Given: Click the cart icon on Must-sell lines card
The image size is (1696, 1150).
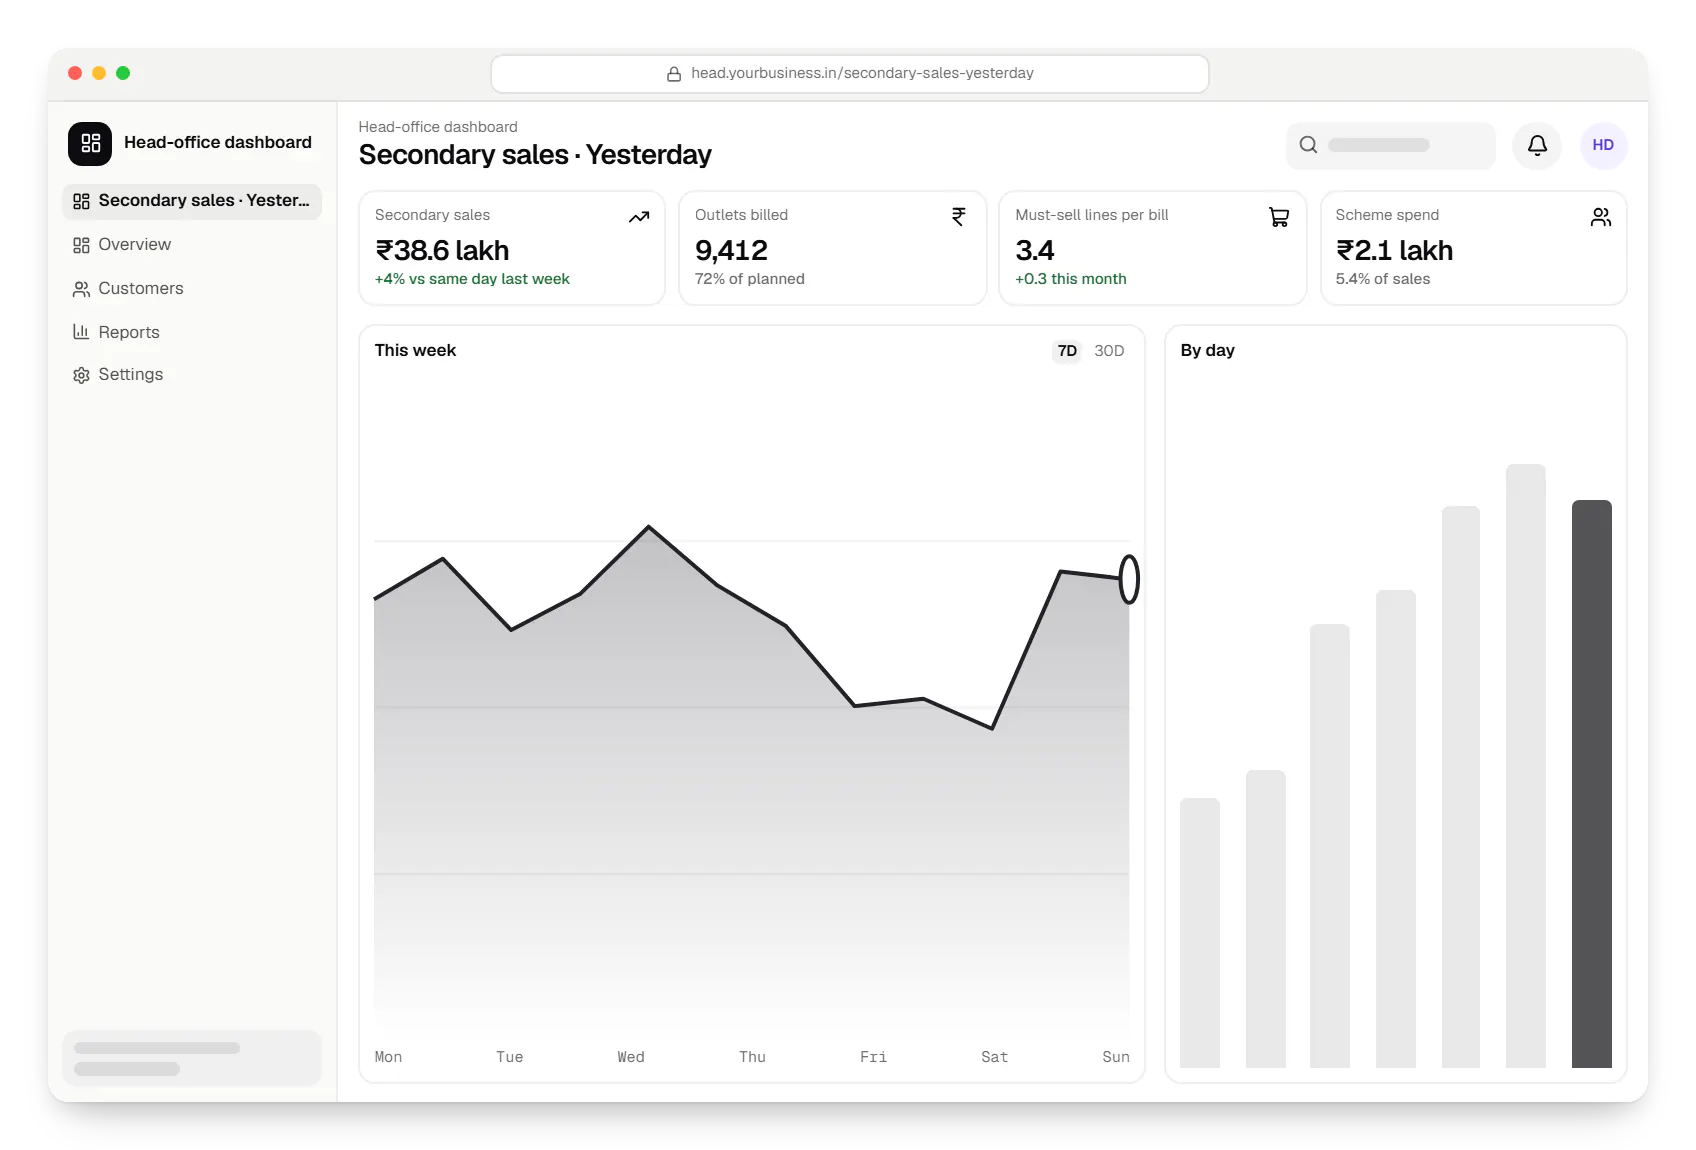Looking at the screenshot, I should (1279, 217).
